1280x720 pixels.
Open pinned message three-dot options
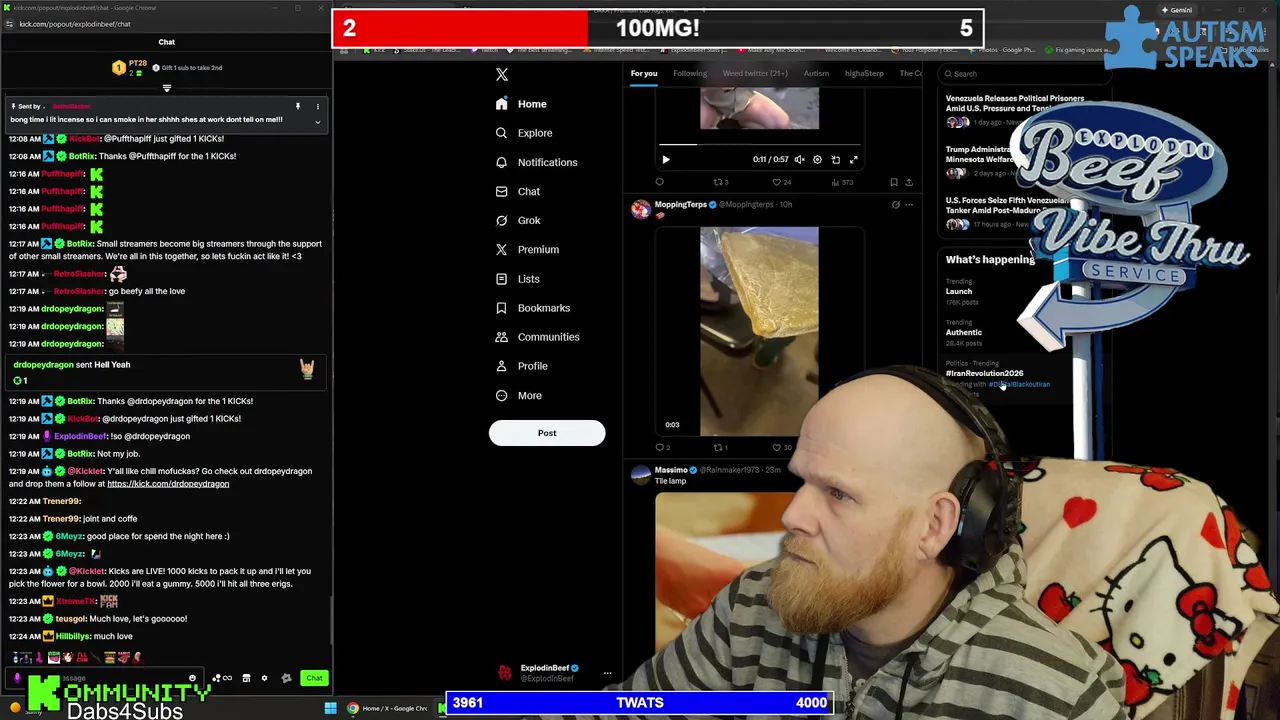coord(318,106)
